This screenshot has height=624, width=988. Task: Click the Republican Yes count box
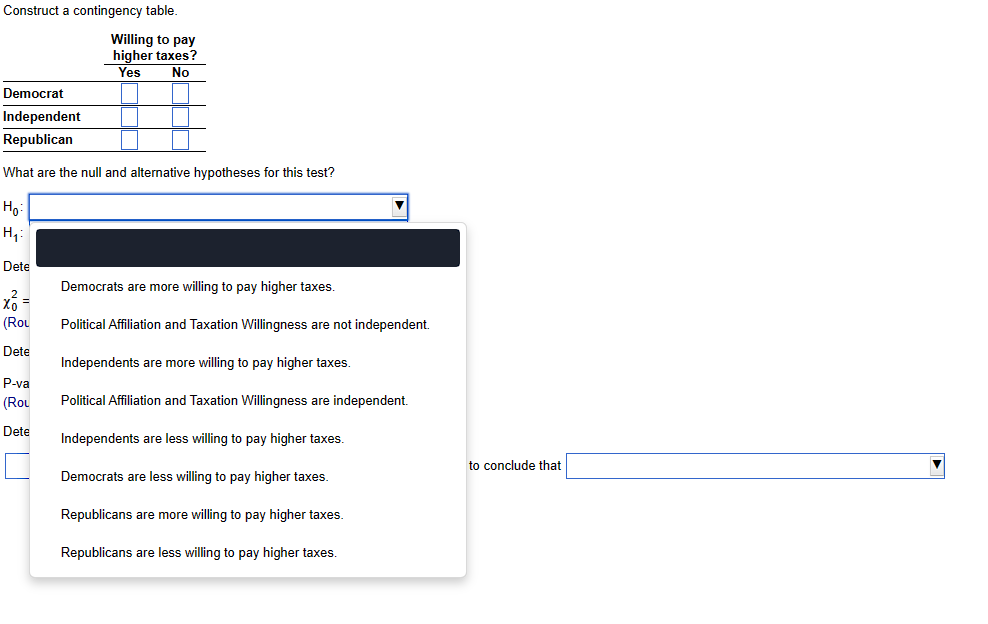pyautogui.click(x=129, y=139)
